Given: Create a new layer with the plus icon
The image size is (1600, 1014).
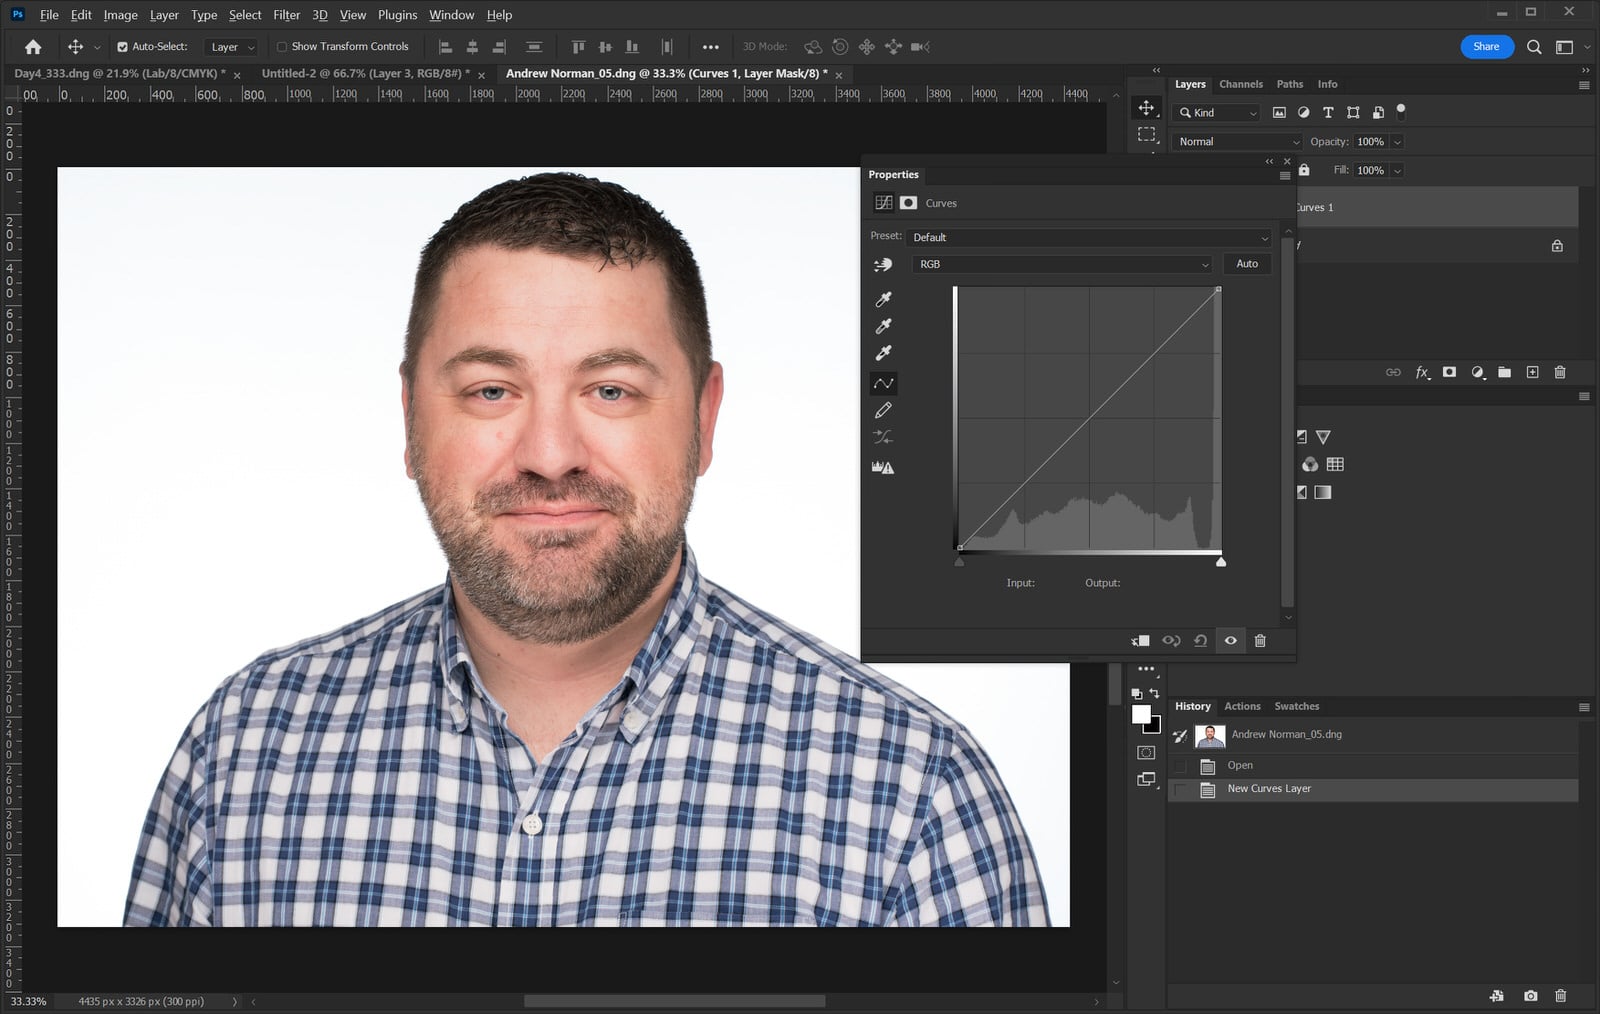Looking at the screenshot, I should (1532, 372).
